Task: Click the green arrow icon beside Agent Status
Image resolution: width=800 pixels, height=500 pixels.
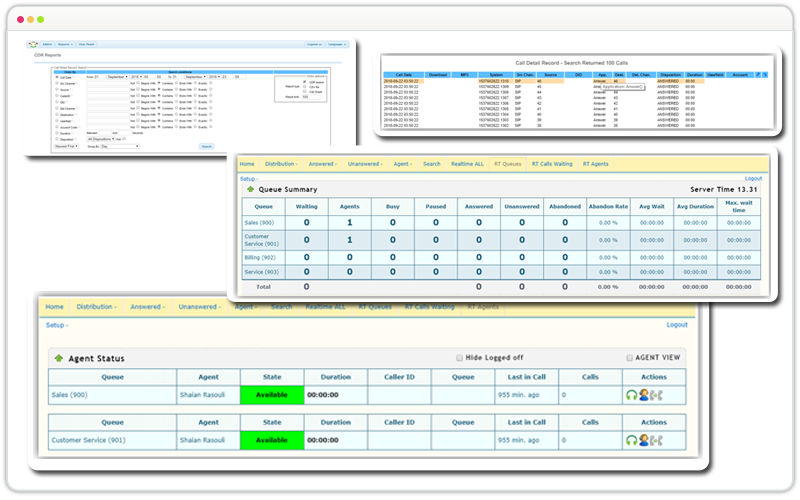Action: point(58,358)
